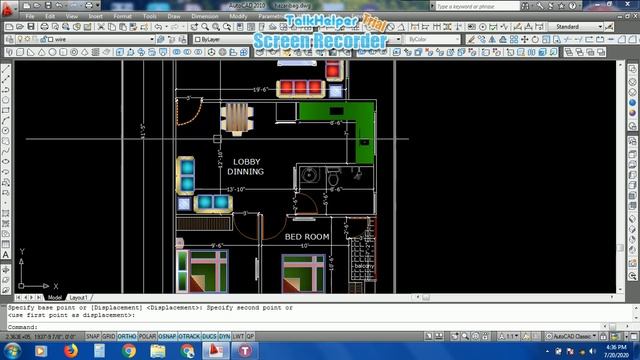Toggle ORTHO mode in status bar
Image resolution: width=640 pixels, height=360 pixels.
[127, 336]
